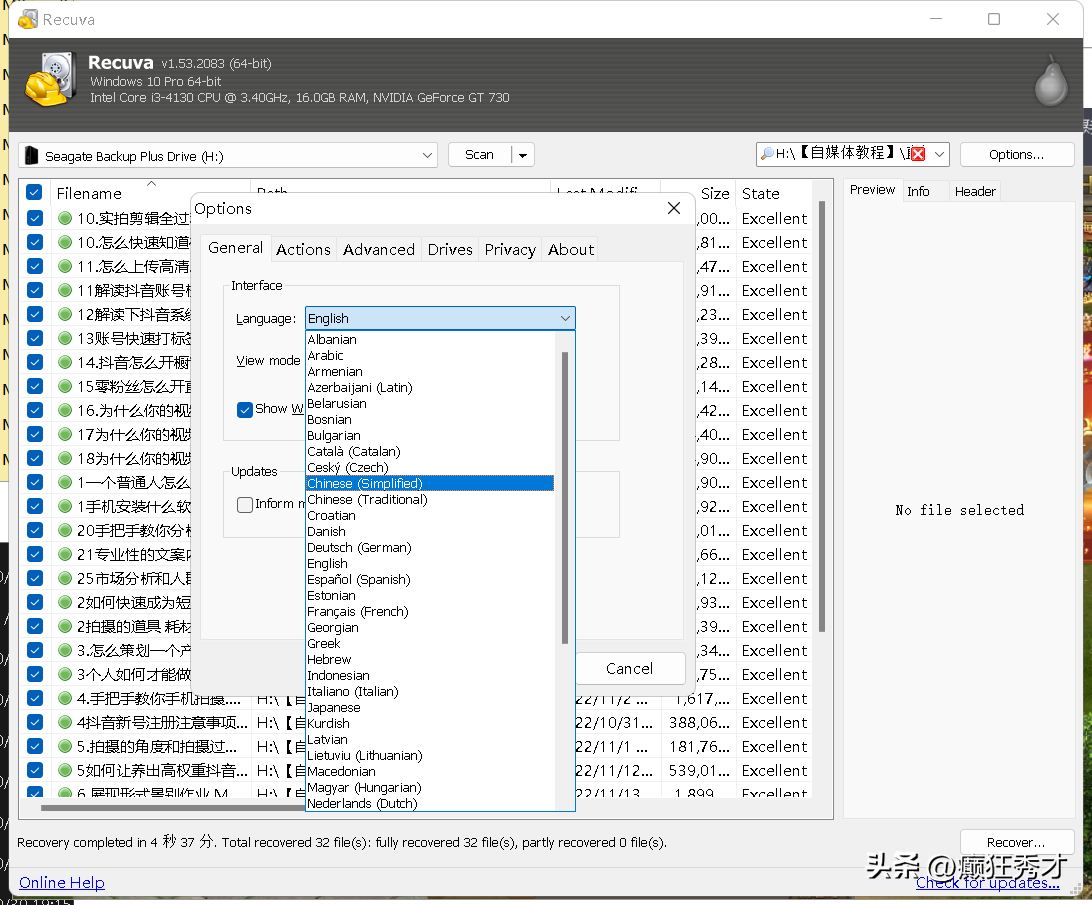Switch to the Preview panel tab

(x=872, y=189)
